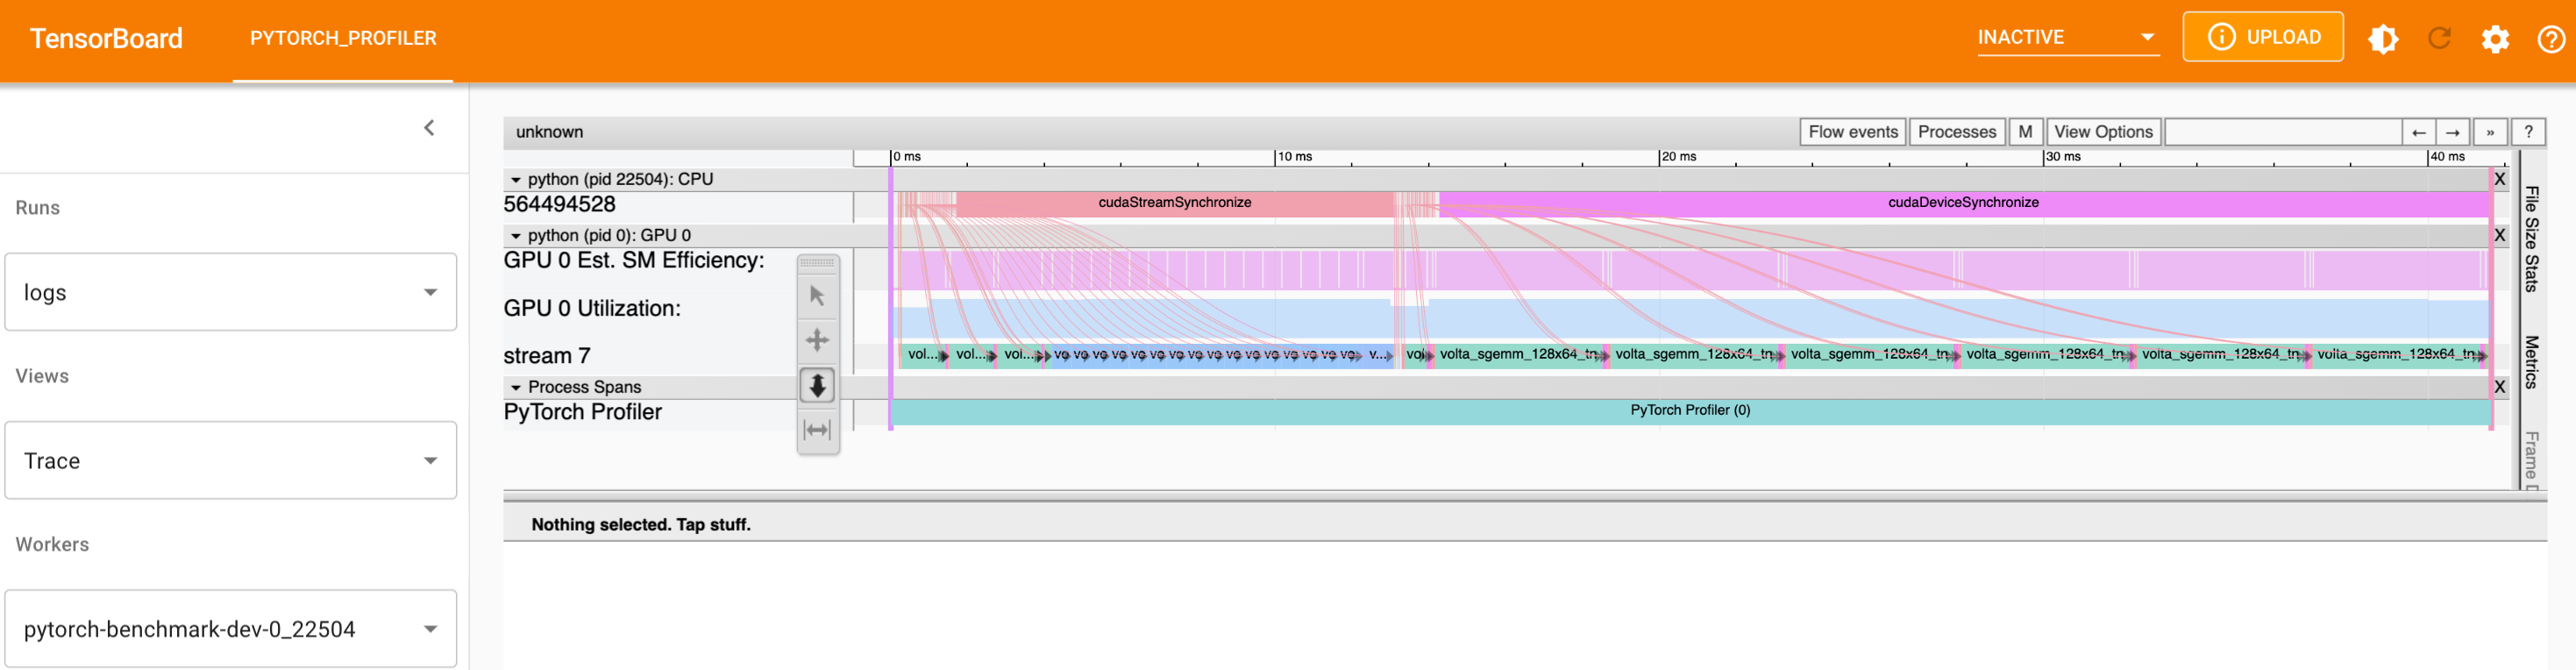Select first volta_sgemm_128x64 kernel in stream 7
The image size is (2576, 670).
pyautogui.click(x=1519, y=355)
